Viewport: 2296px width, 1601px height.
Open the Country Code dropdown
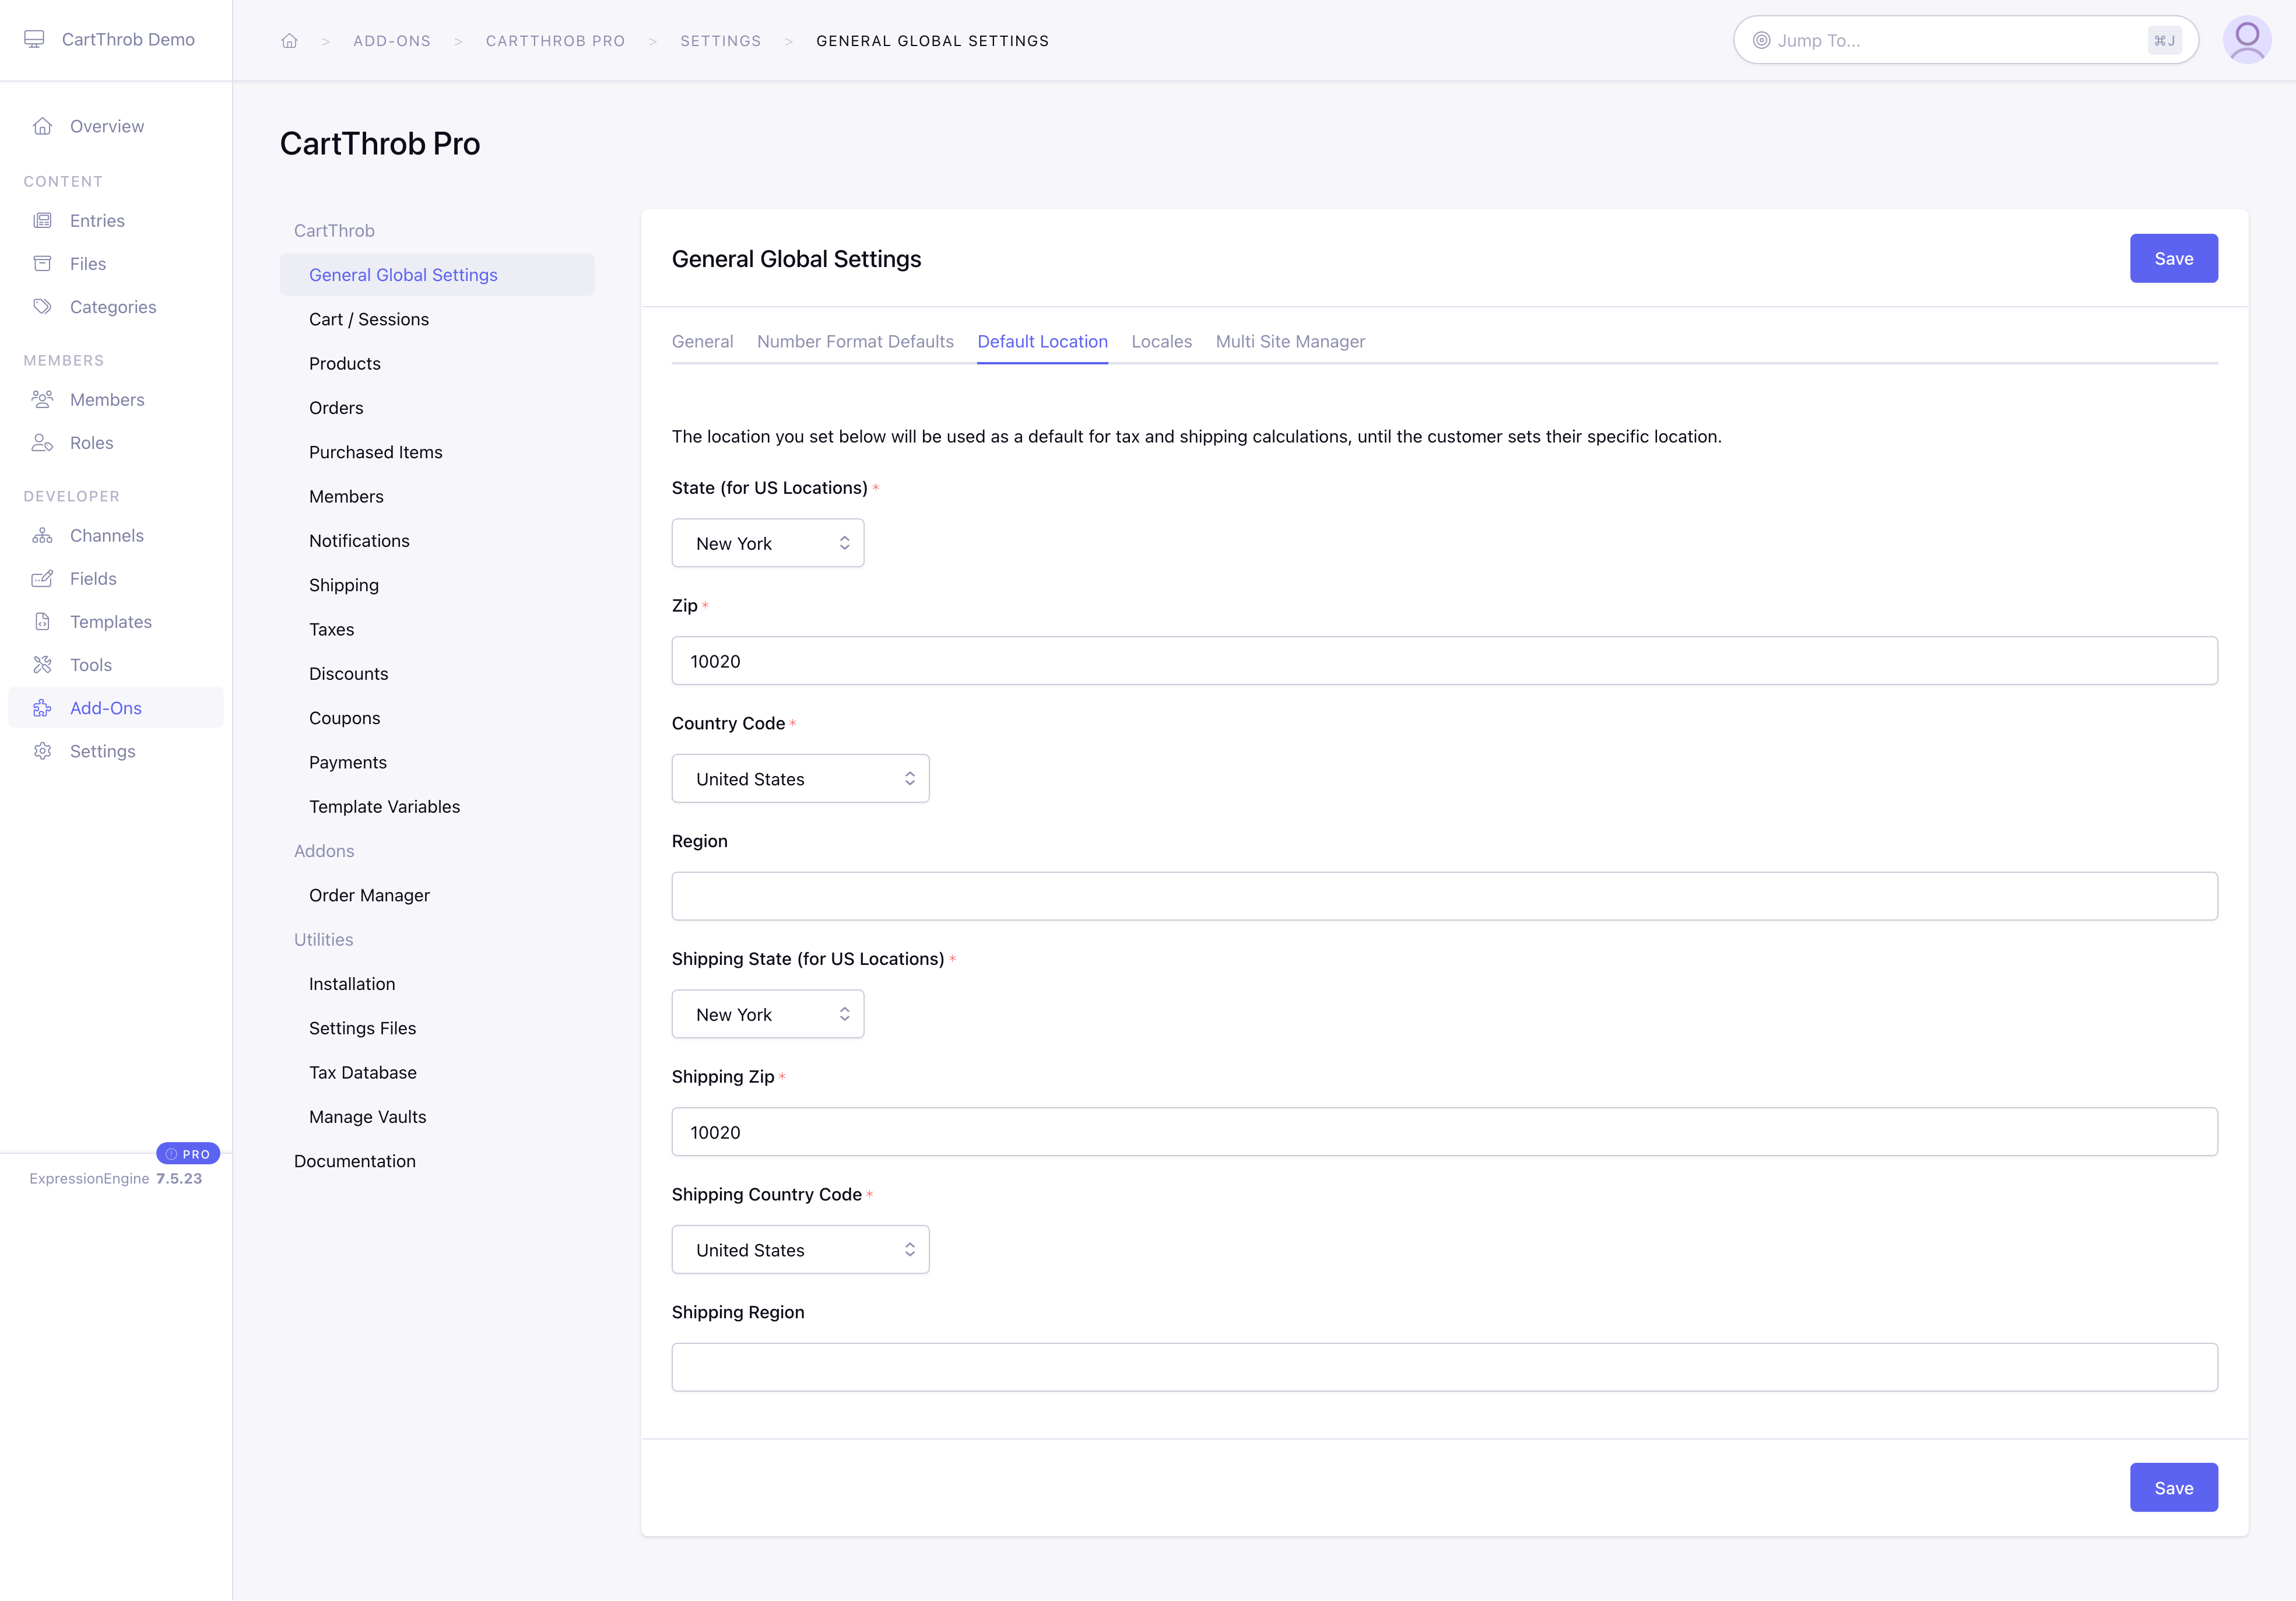pos(800,779)
